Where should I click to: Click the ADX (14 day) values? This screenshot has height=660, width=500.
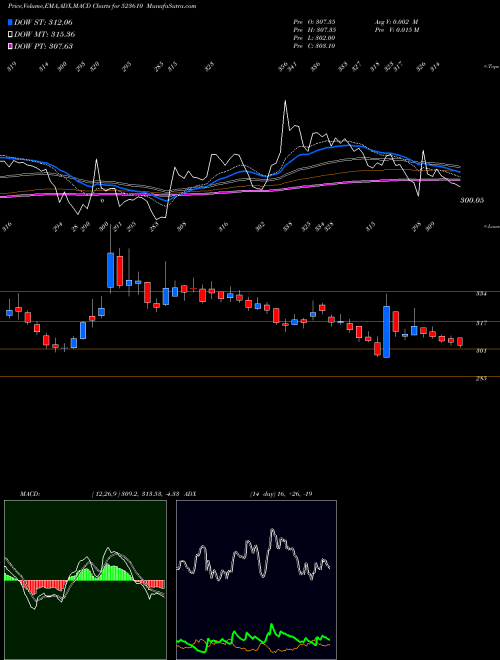point(281,494)
